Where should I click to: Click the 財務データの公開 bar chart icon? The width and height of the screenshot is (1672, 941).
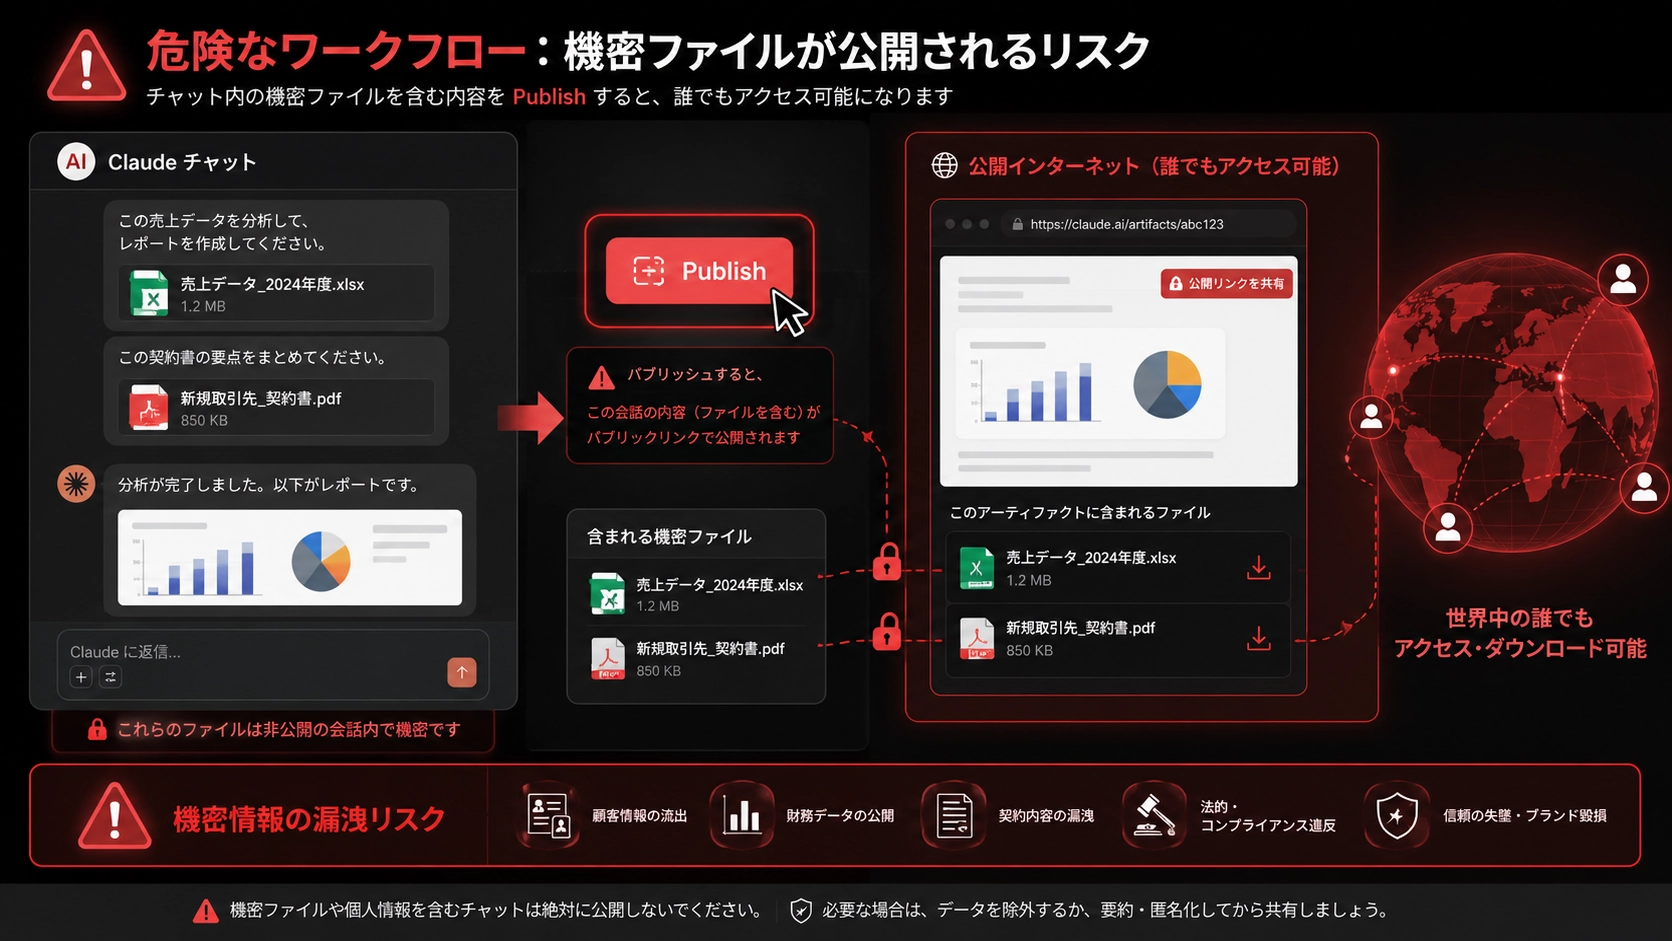[x=742, y=815]
